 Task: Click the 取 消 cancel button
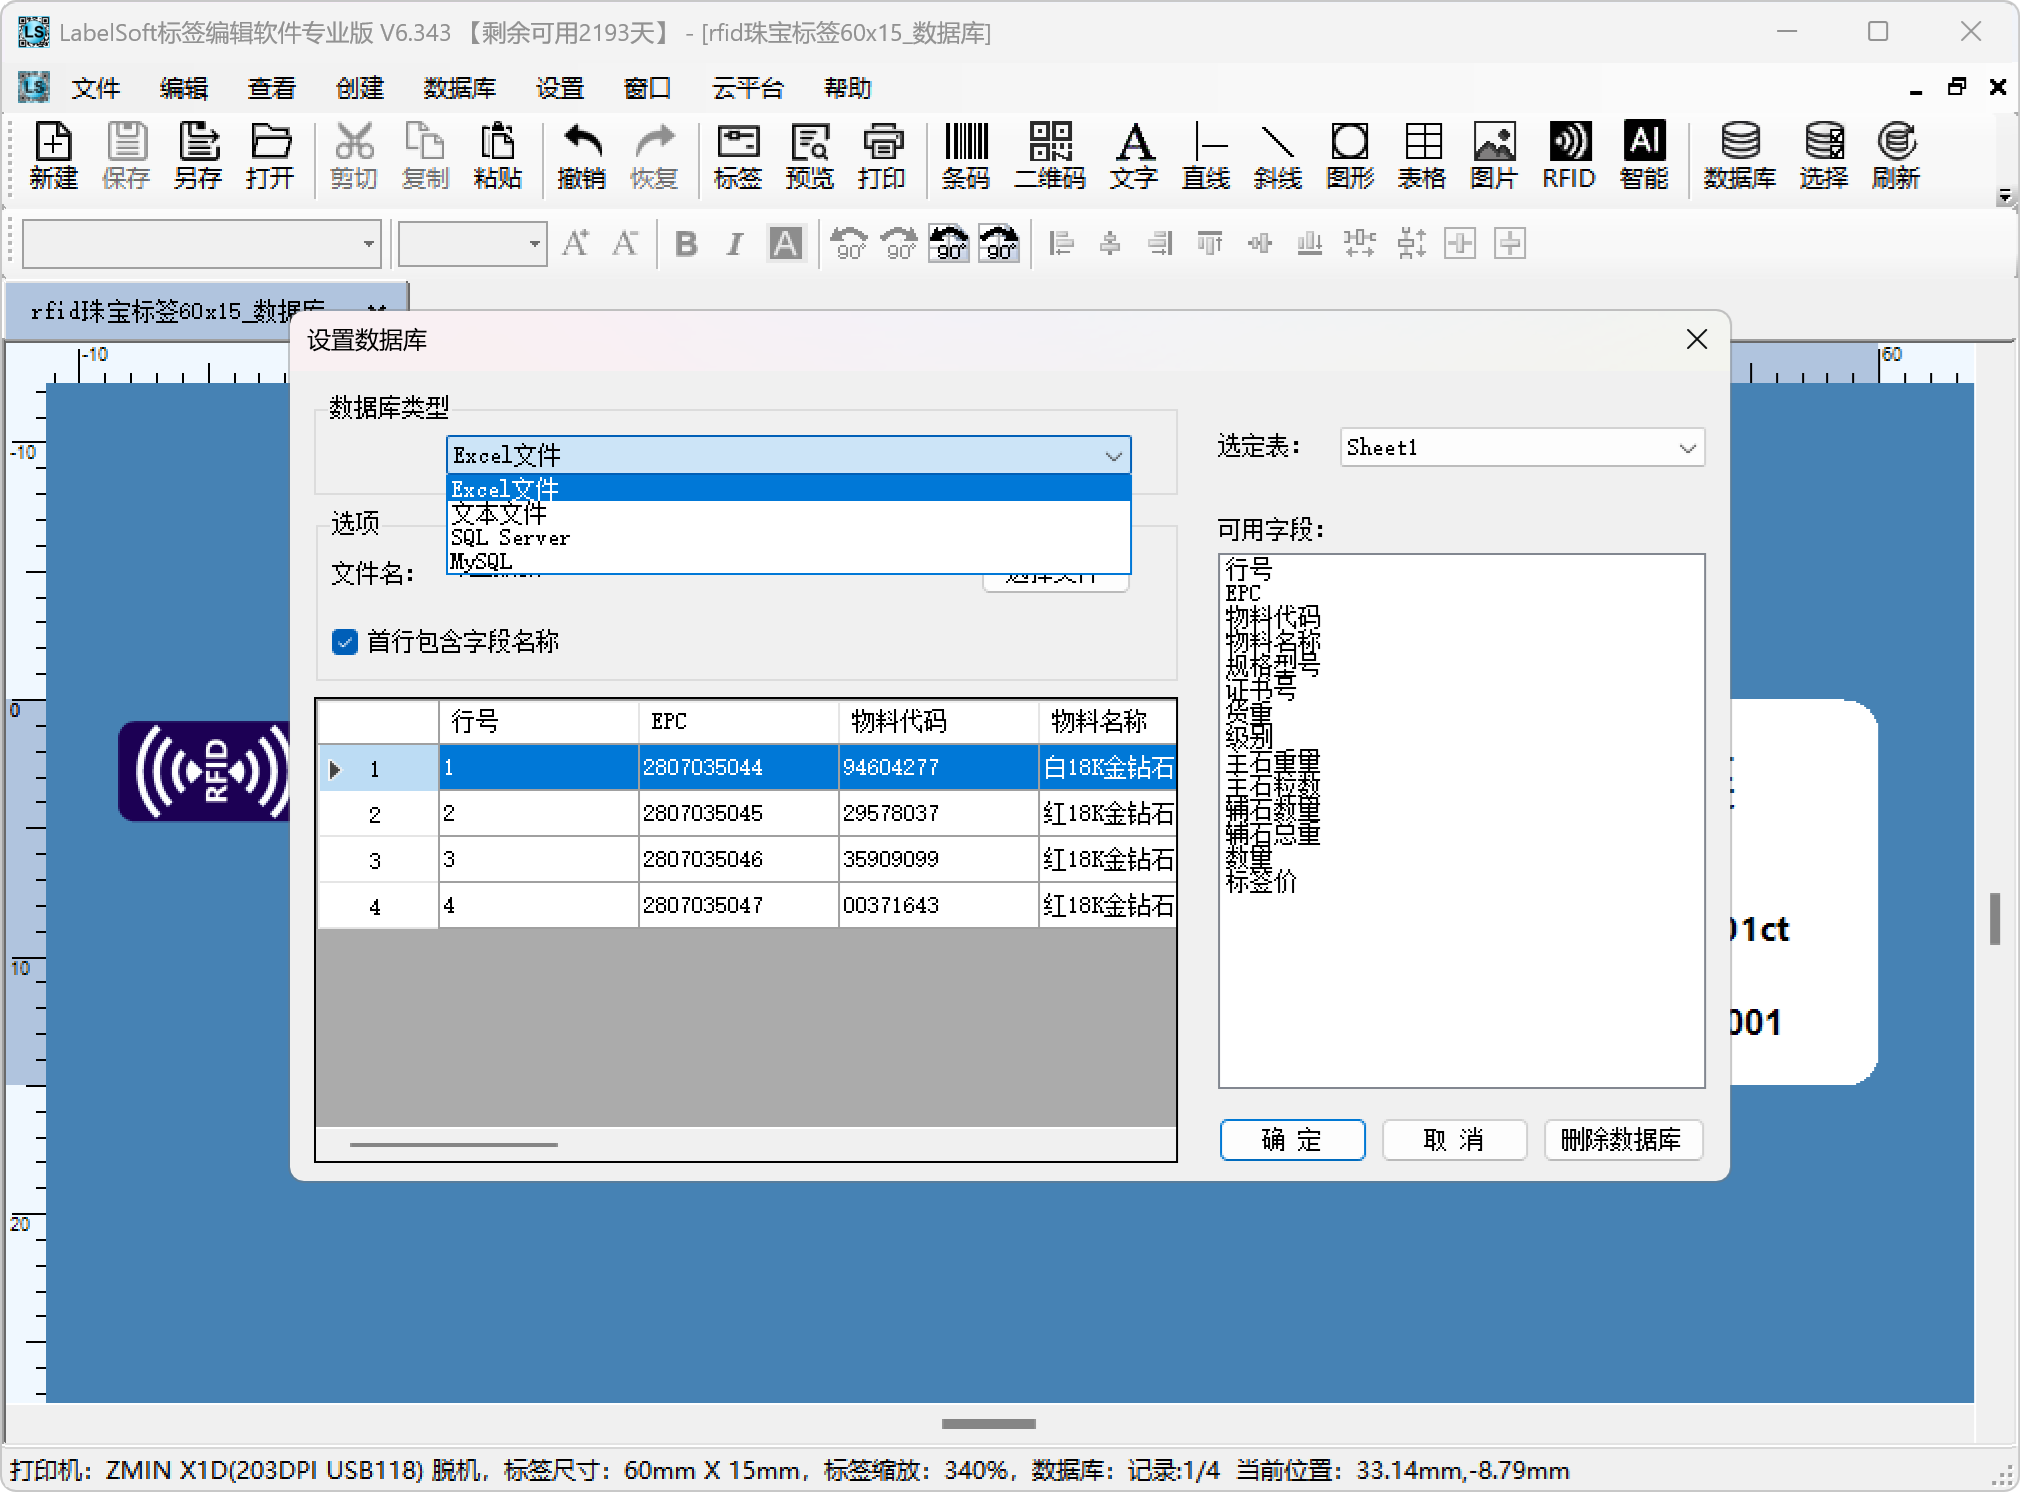(1454, 1140)
